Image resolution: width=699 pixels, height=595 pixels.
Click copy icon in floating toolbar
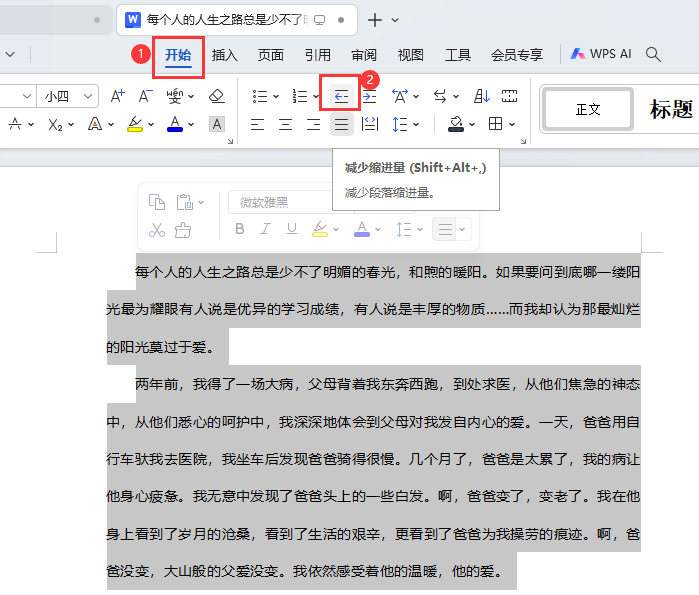[156, 202]
